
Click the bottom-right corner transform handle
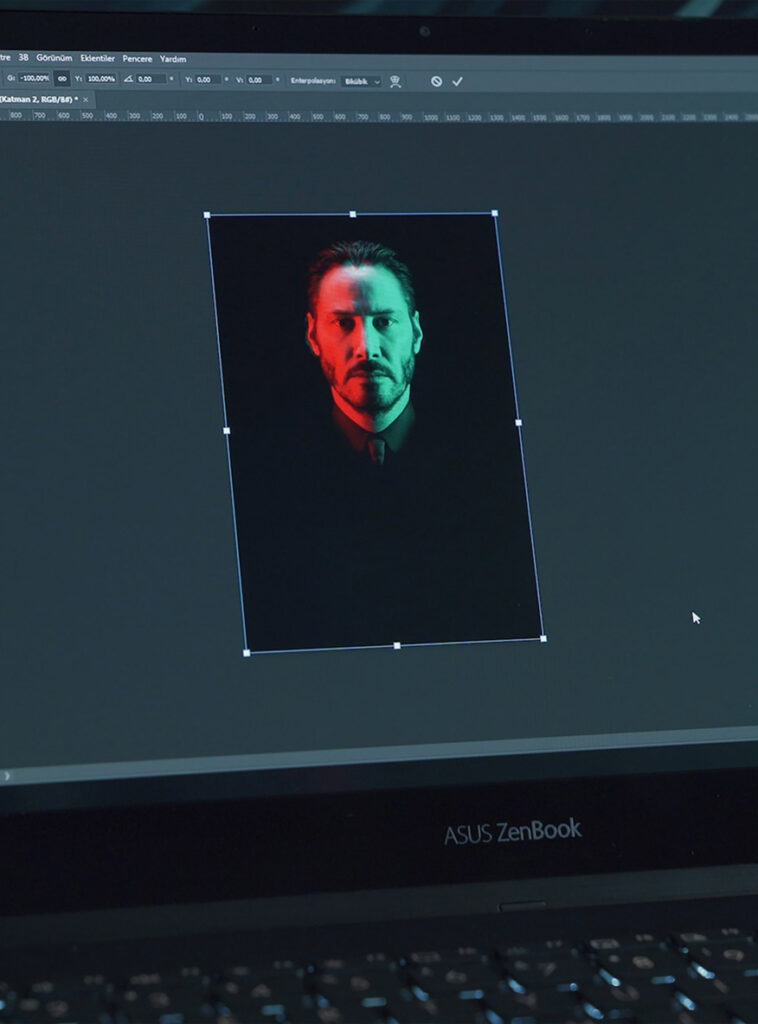[543, 638]
